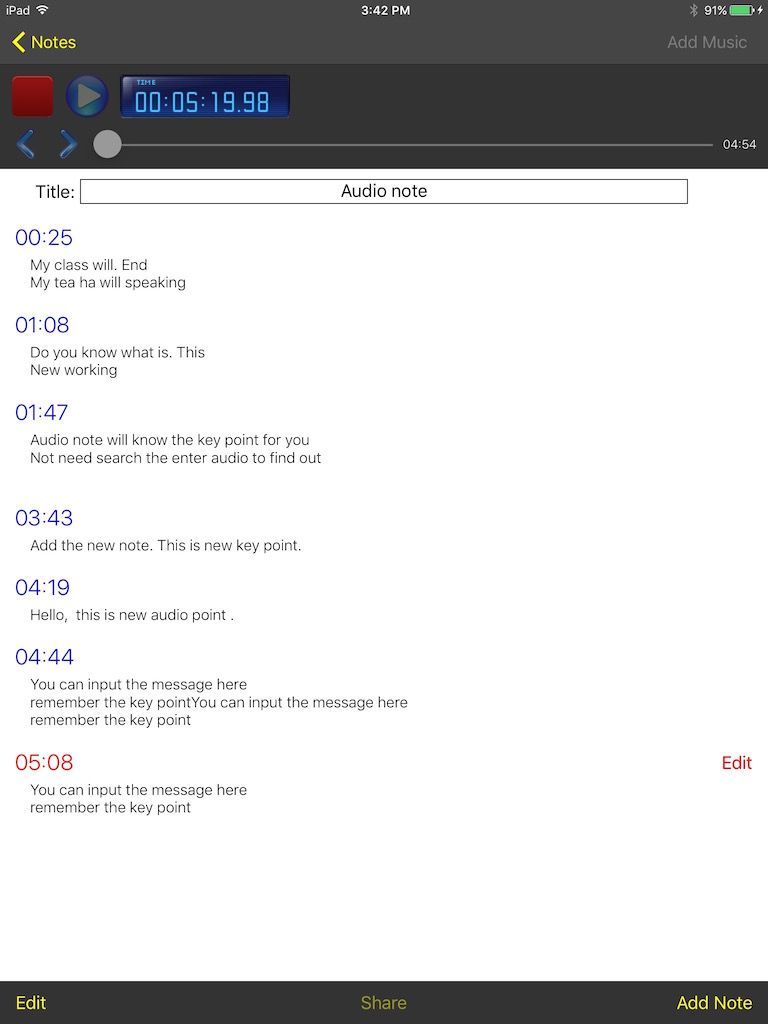This screenshot has height=1024, width=768.
Task: Select text 'Hello, this is new audio point'
Action: (128, 615)
